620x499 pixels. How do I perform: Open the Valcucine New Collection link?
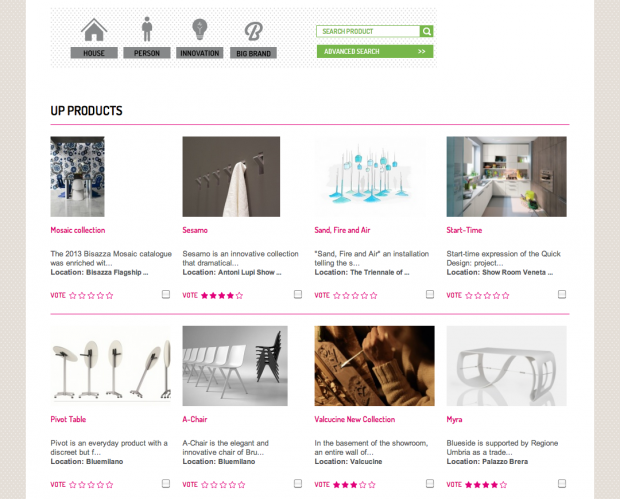354,419
